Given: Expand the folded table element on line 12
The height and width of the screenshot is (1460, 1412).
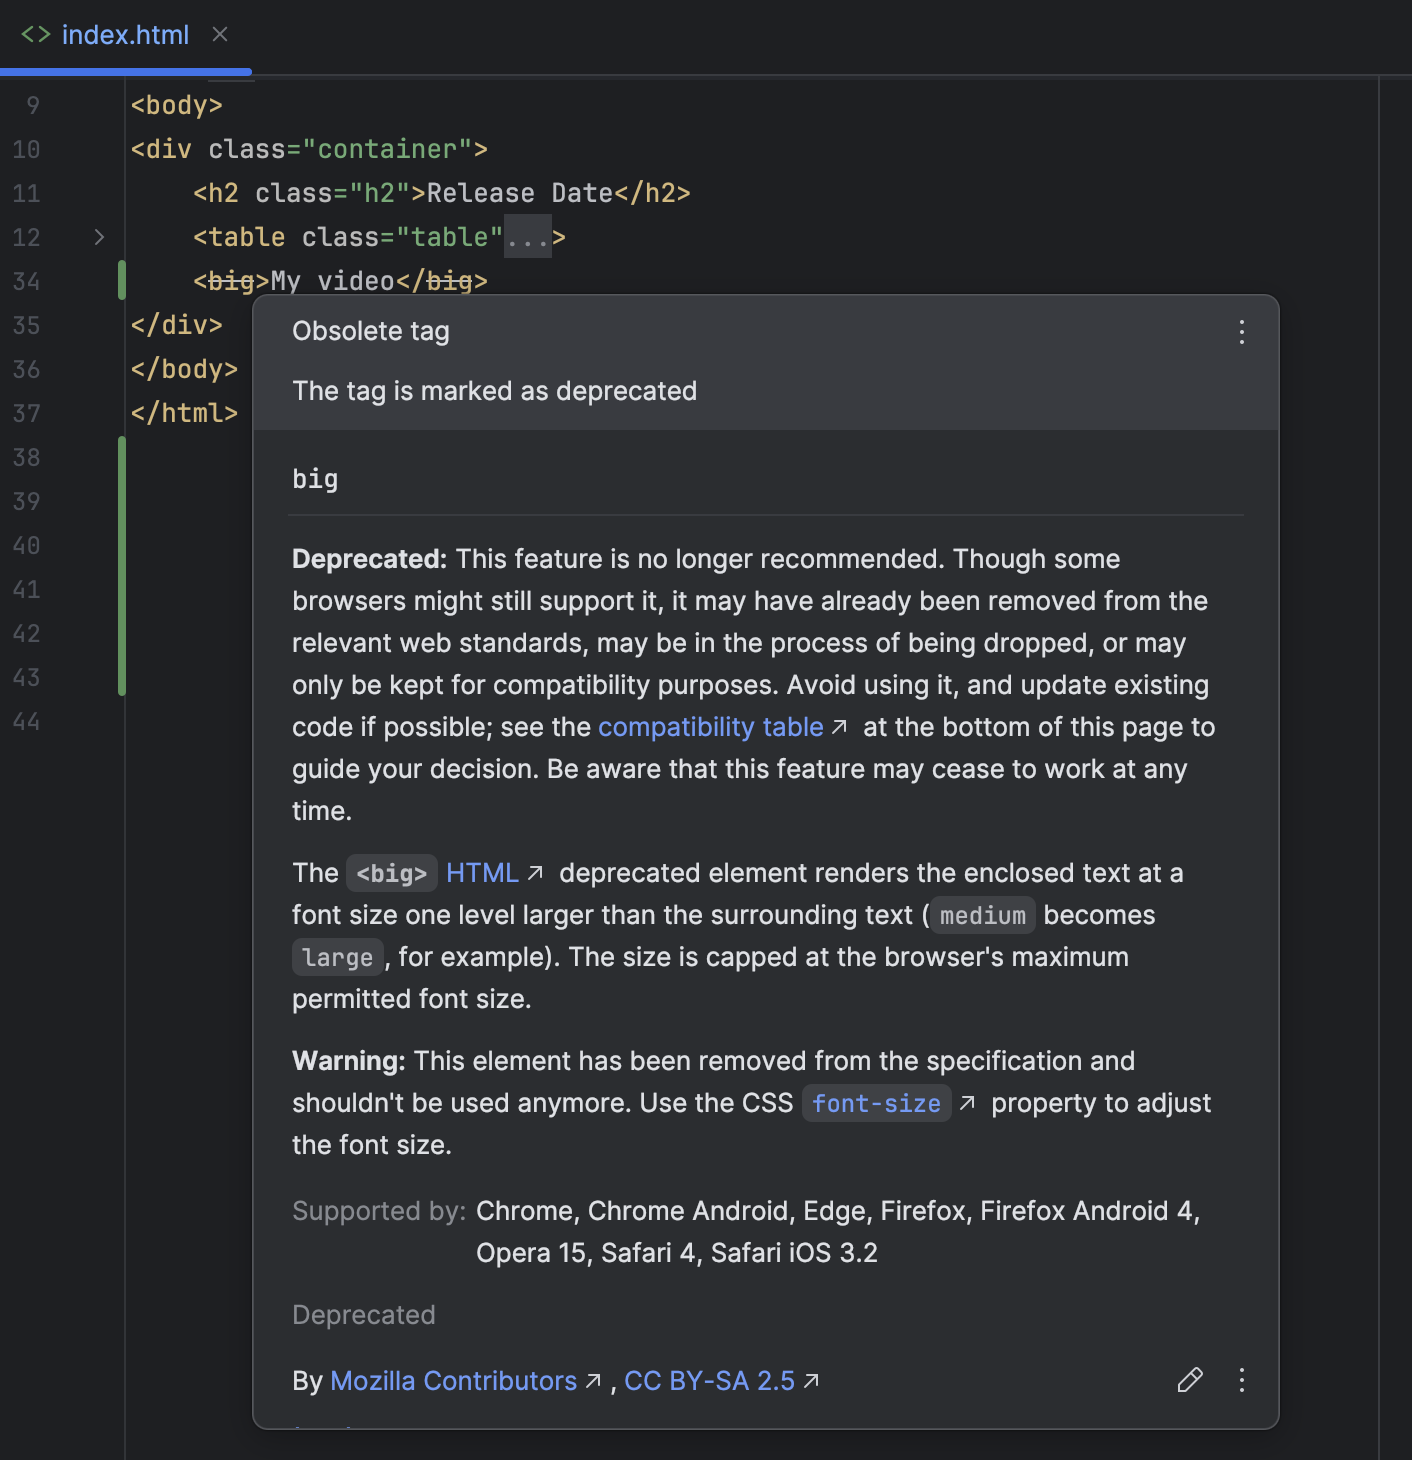Looking at the screenshot, I should click(x=99, y=237).
